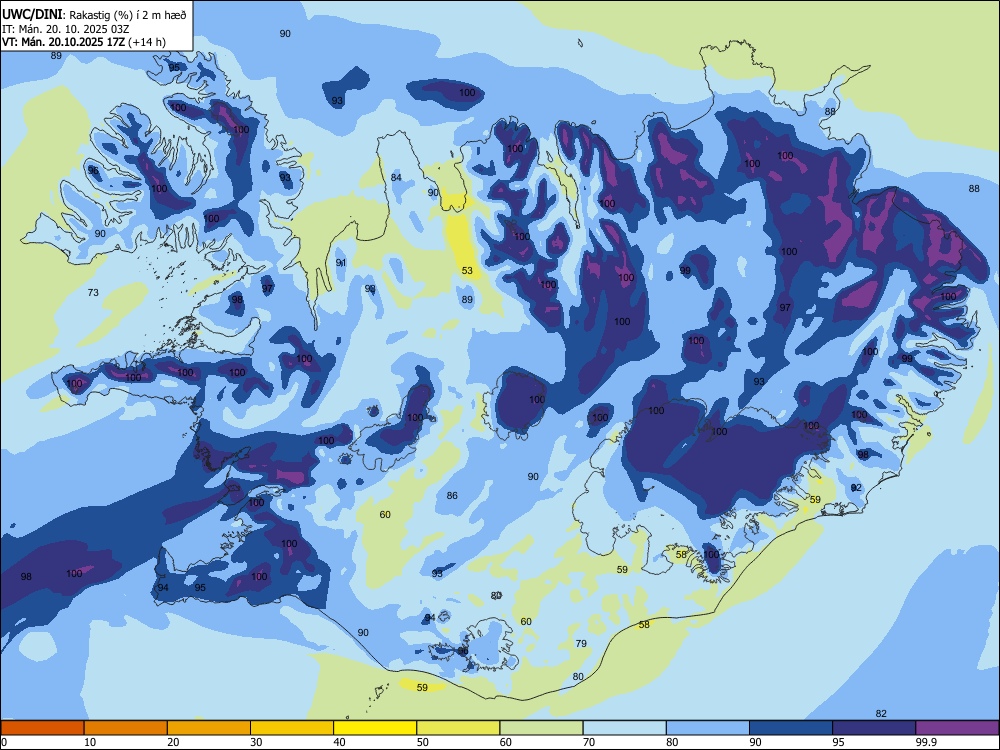
Task: Click the 'IT: Mán. 20. 10. 2025 03Z' line
Action: [66, 29]
